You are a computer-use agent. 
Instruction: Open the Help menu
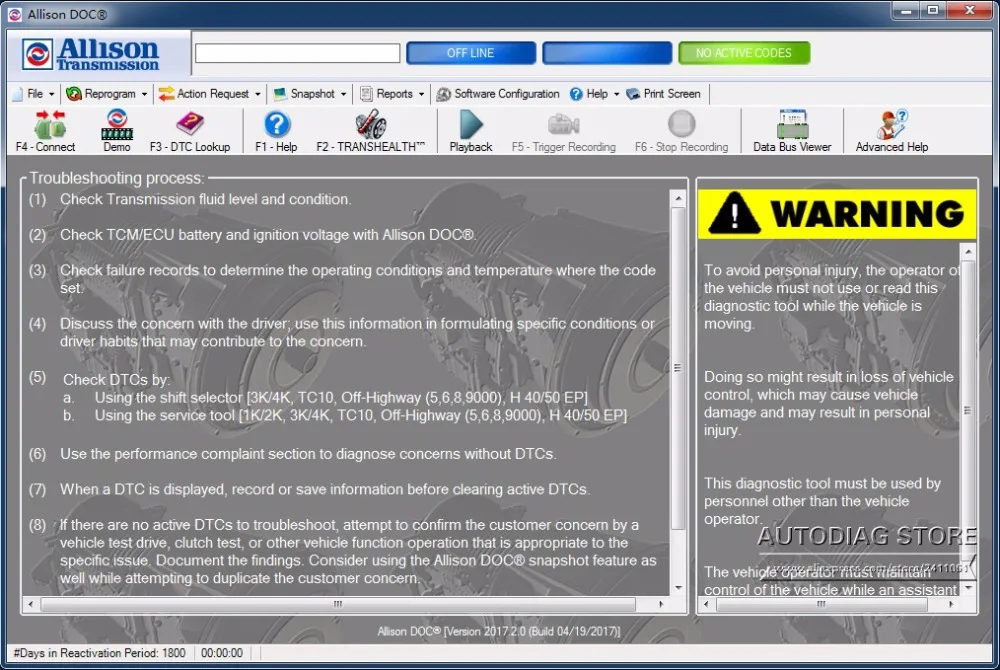(594, 94)
